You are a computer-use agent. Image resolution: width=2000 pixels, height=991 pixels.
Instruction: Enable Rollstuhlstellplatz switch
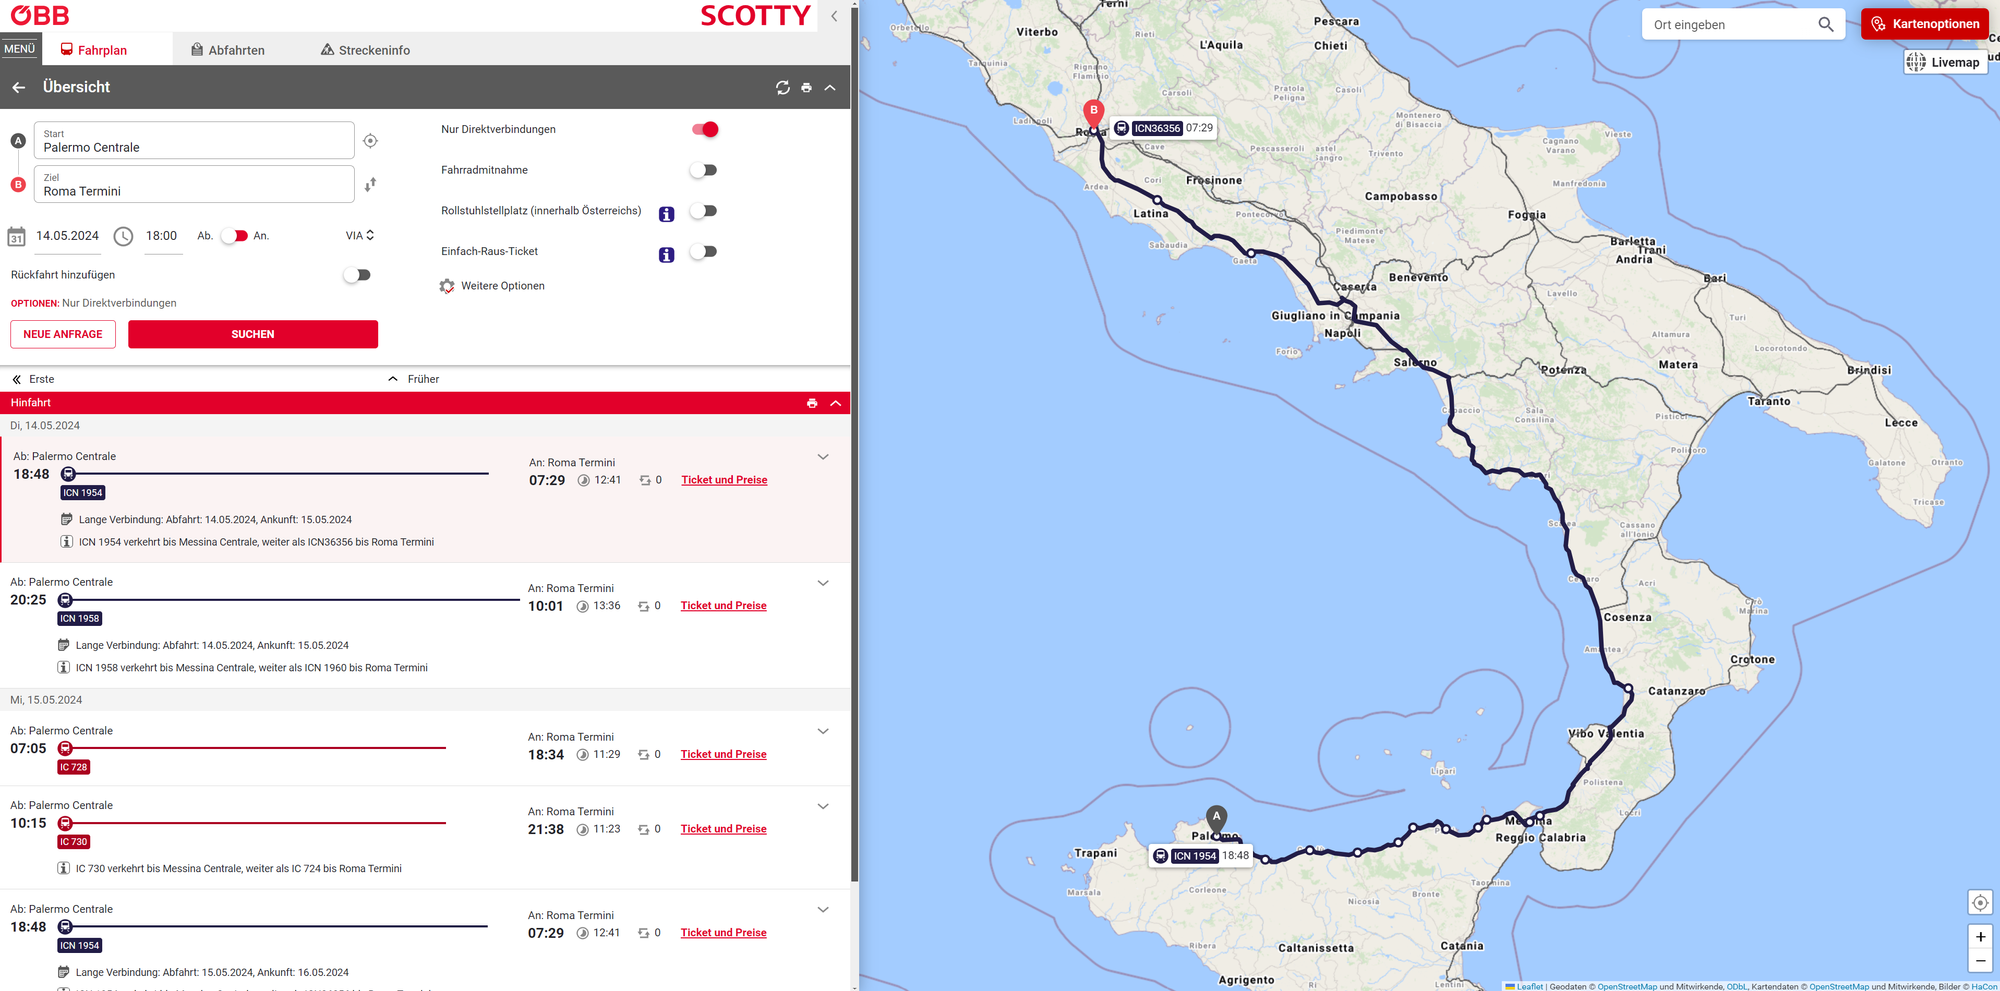coord(704,211)
